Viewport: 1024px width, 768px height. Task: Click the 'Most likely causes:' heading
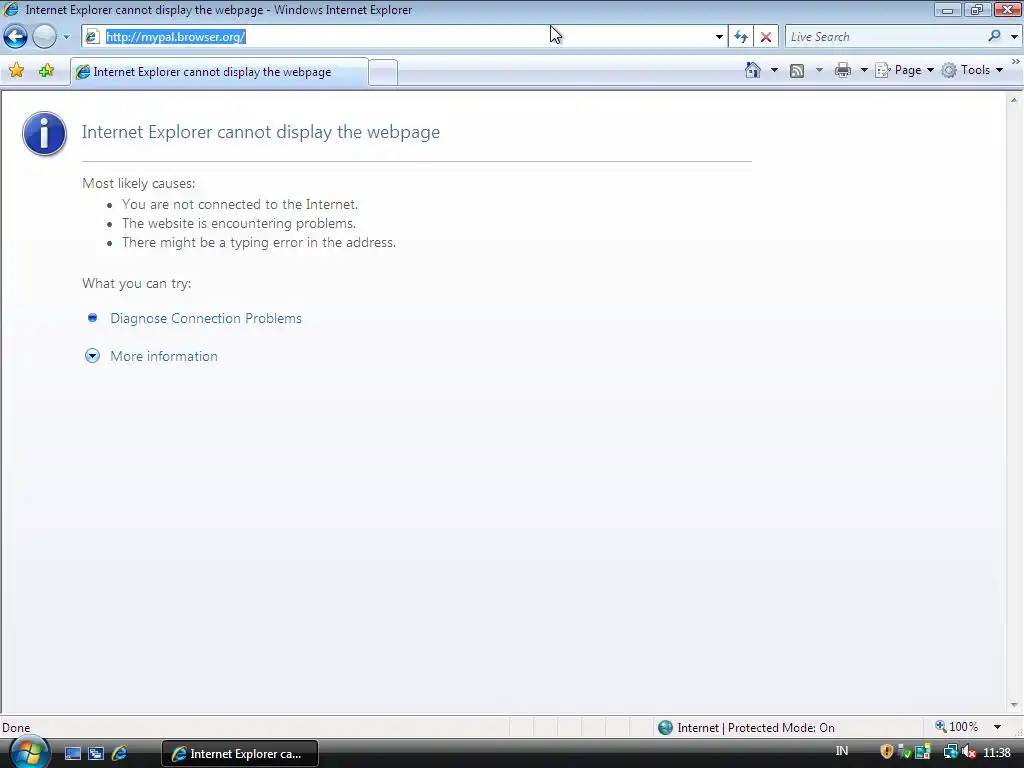(x=138, y=184)
